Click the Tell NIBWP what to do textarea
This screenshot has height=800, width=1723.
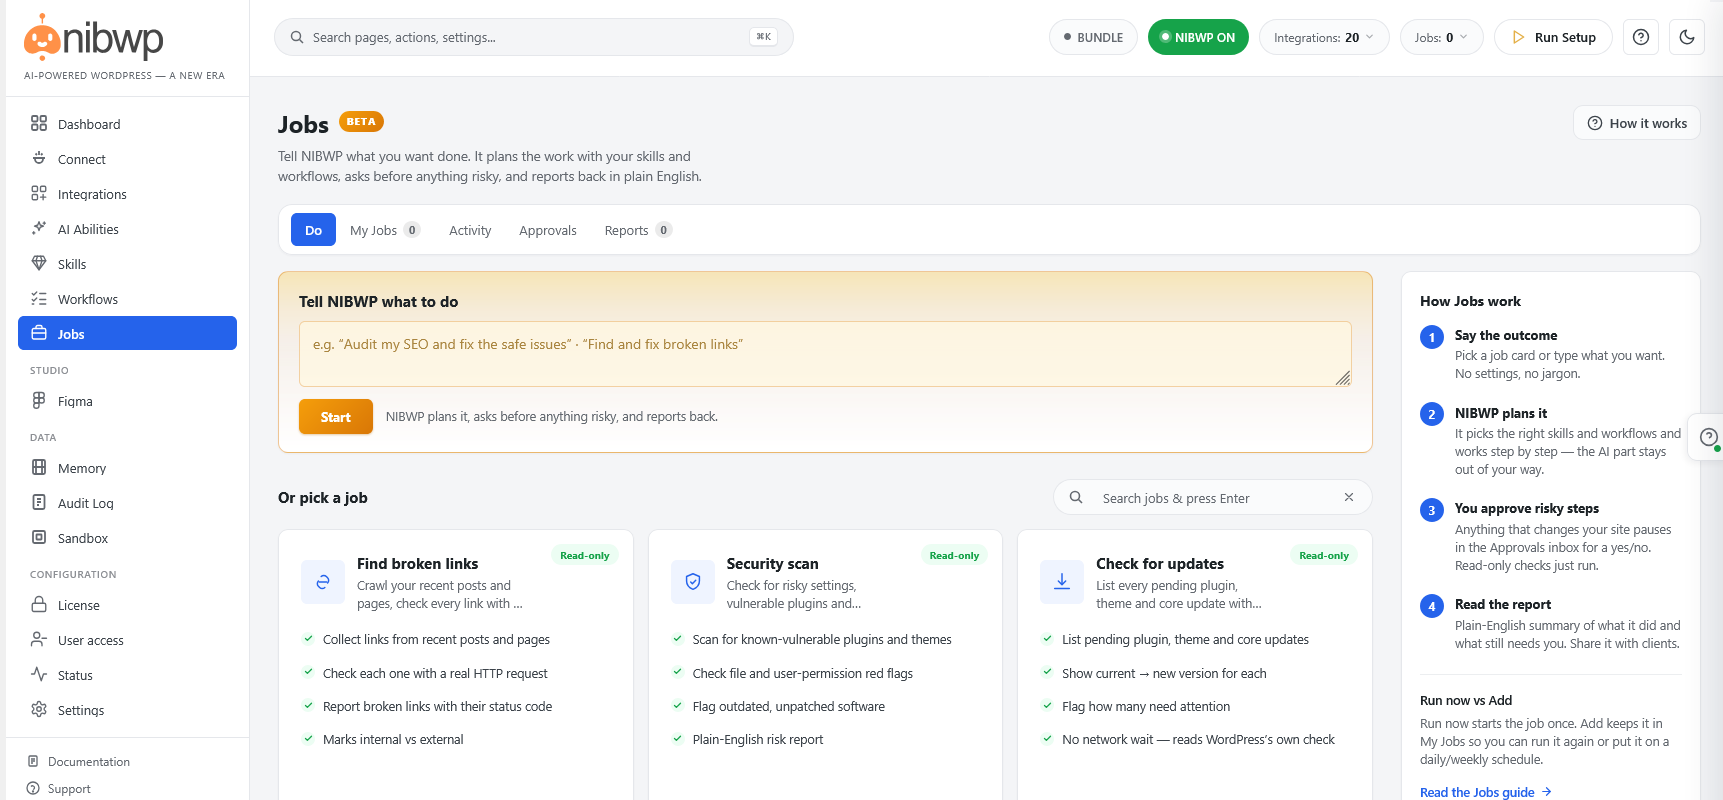[x=825, y=353]
